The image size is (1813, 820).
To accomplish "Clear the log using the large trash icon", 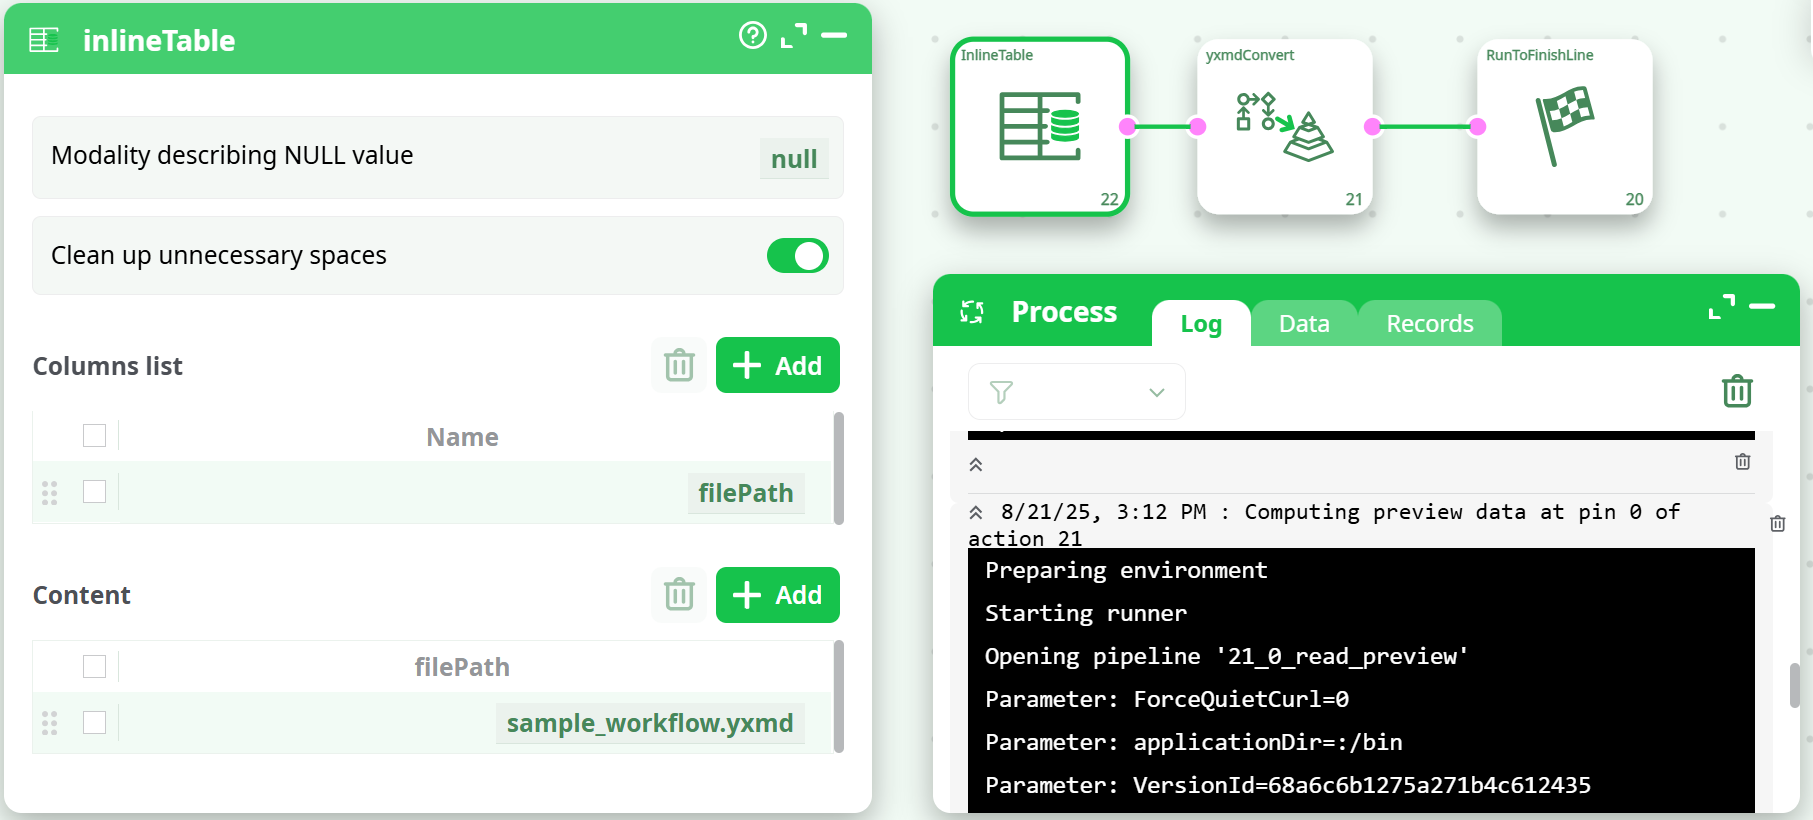I will [x=1737, y=391].
